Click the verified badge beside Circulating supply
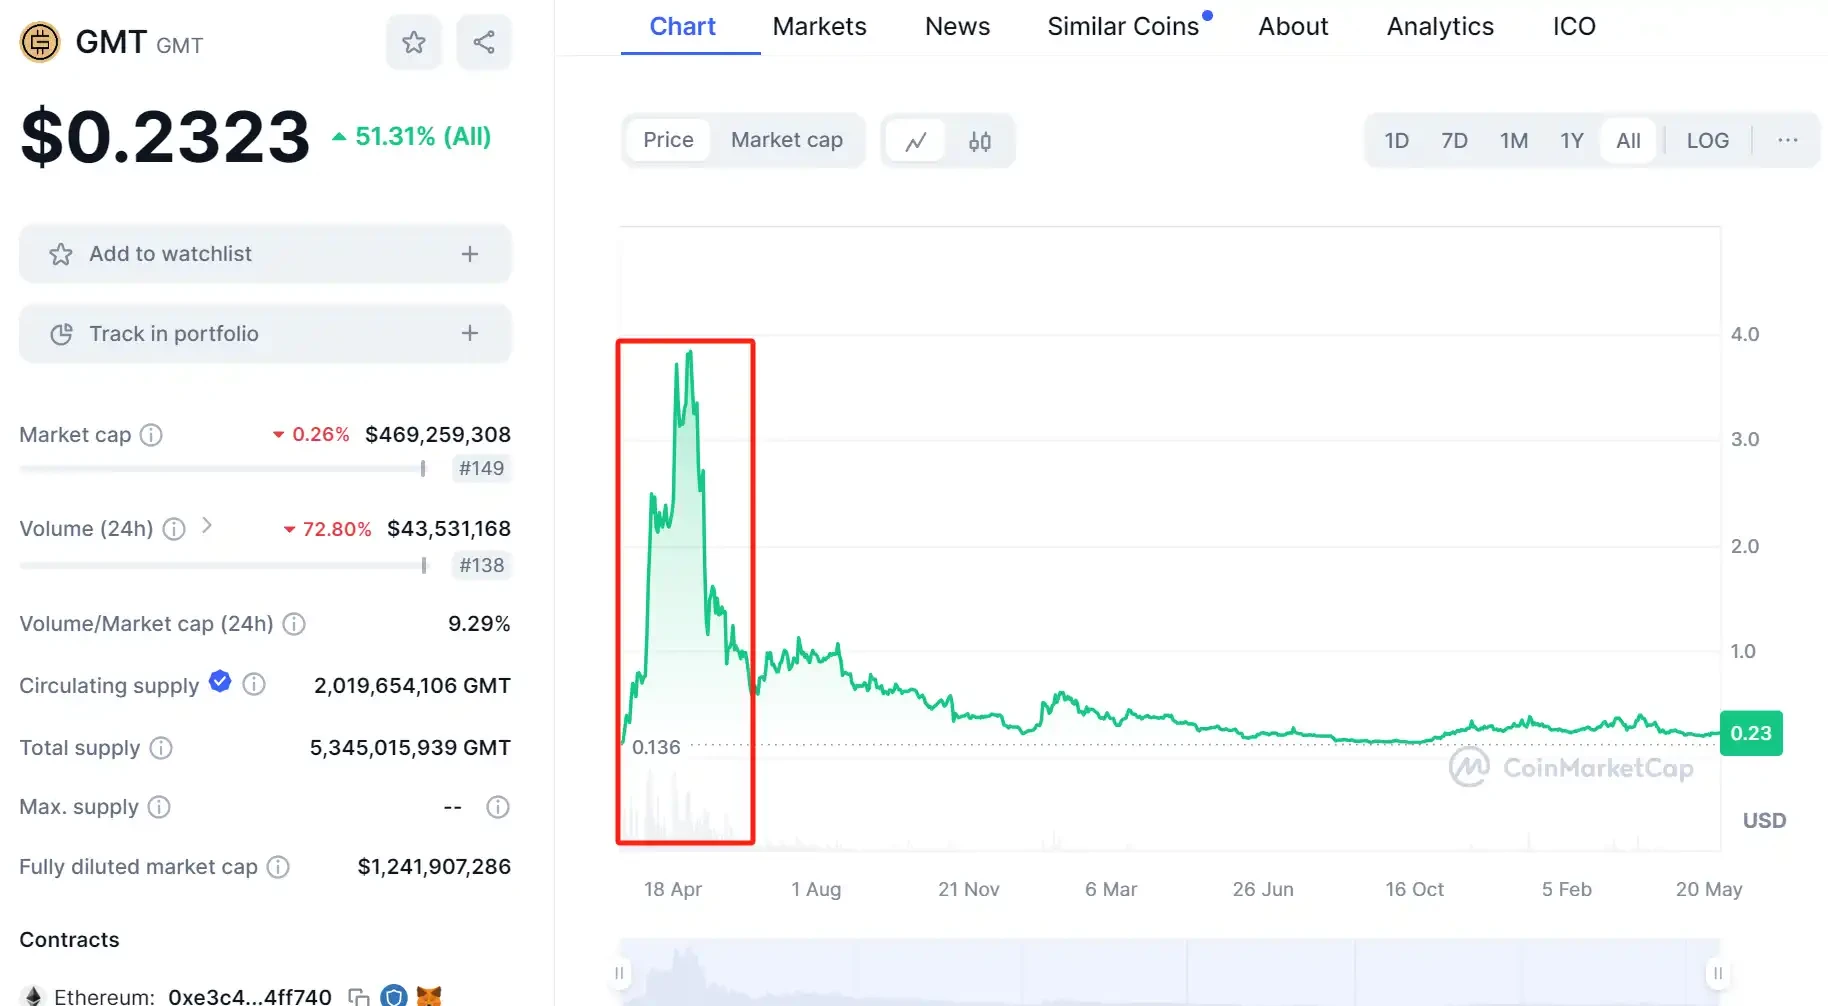 [219, 681]
